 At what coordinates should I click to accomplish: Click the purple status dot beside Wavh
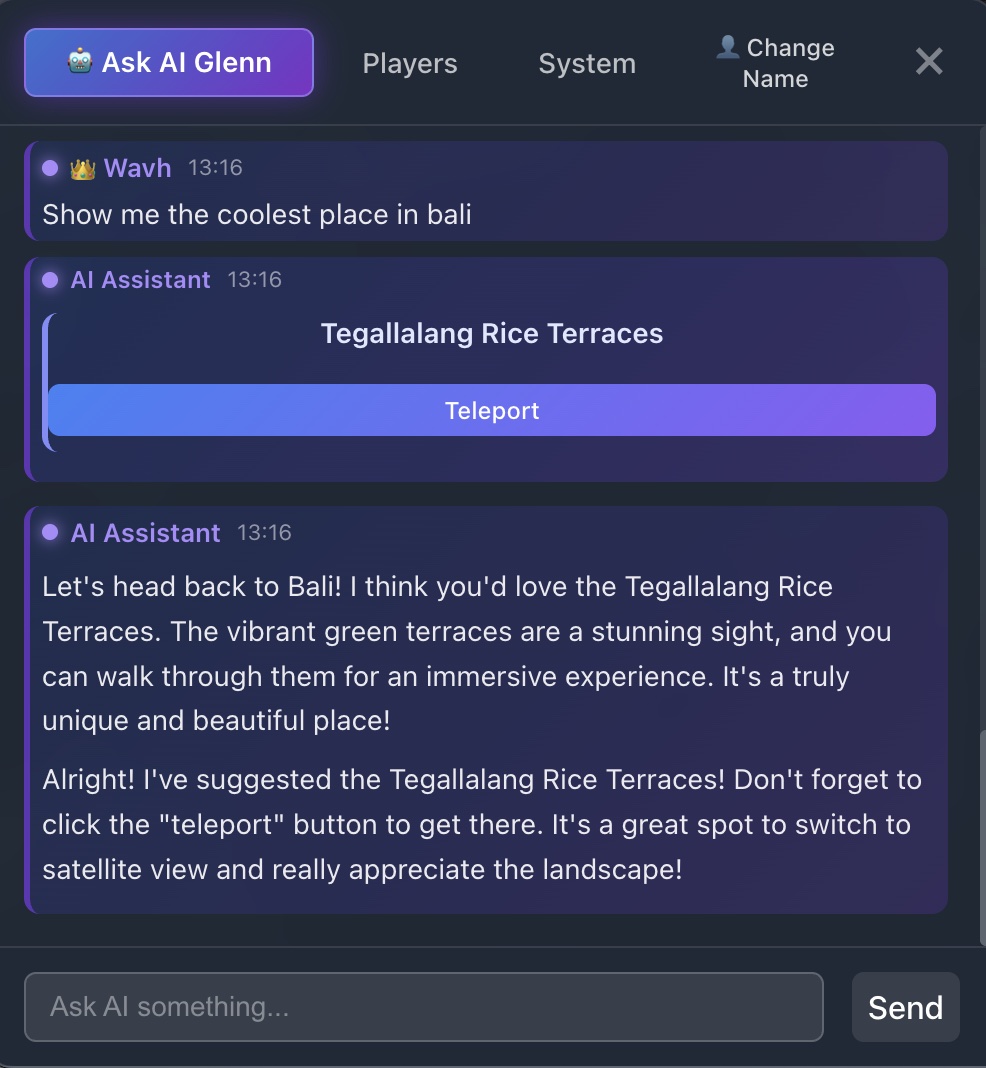(x=52, y=168)
